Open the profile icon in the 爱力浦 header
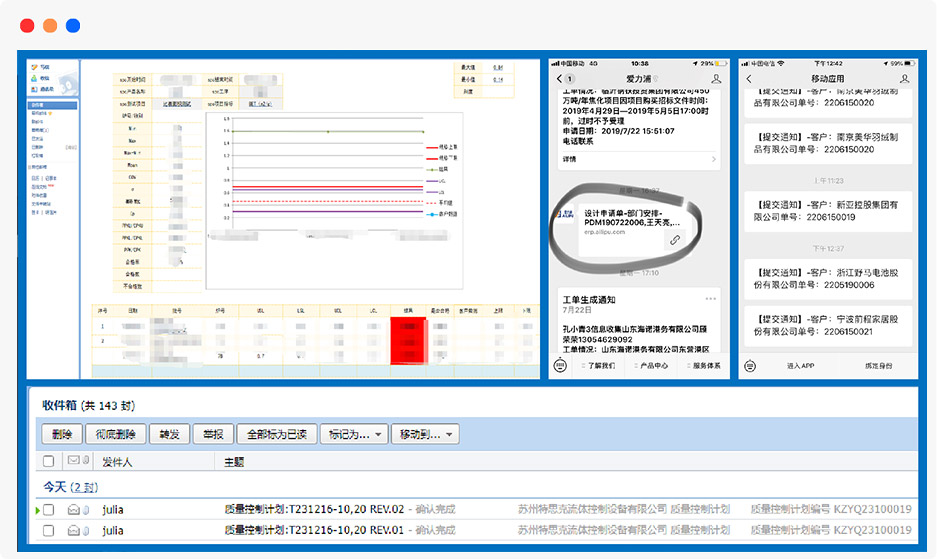Screen dimensions: 937x559 [x=716, y=78]
